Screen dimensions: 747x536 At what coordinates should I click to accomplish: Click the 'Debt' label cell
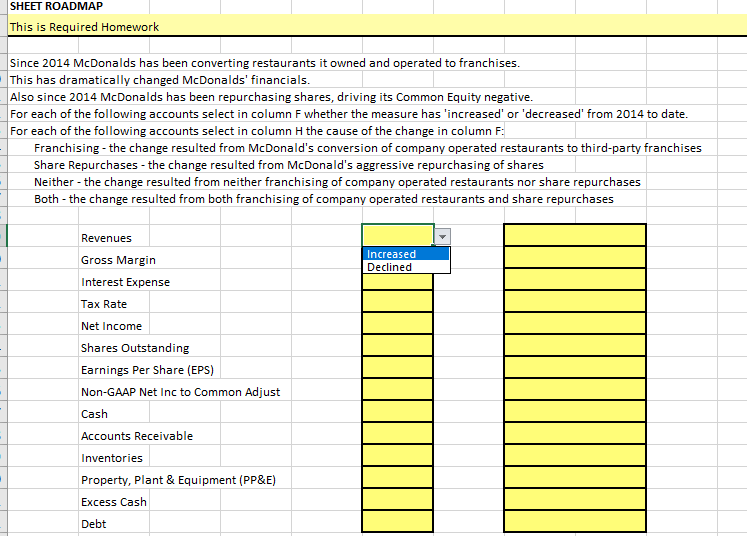click(x=93, y=524)
